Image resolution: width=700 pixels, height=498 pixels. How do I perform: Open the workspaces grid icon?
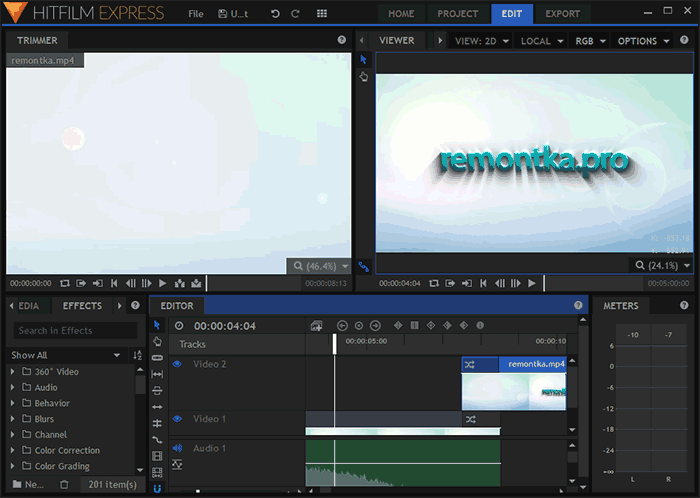tap(322, 14)
